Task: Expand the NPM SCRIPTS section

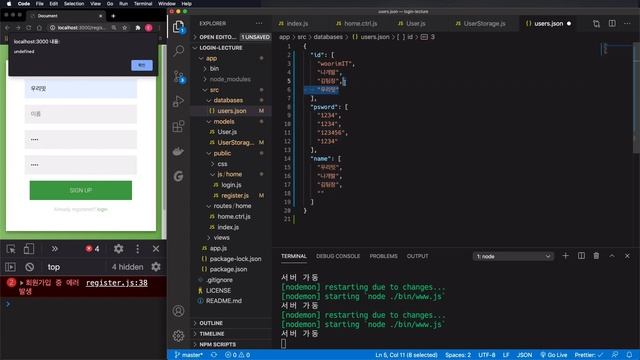Action: click(x=218, y=344)
